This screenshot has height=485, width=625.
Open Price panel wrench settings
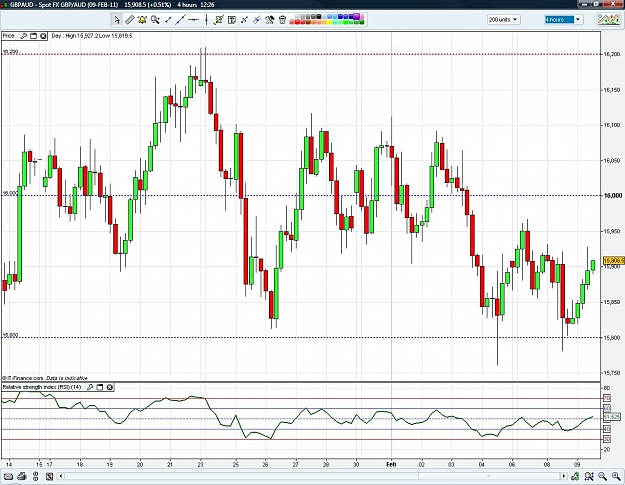[24, 36]
